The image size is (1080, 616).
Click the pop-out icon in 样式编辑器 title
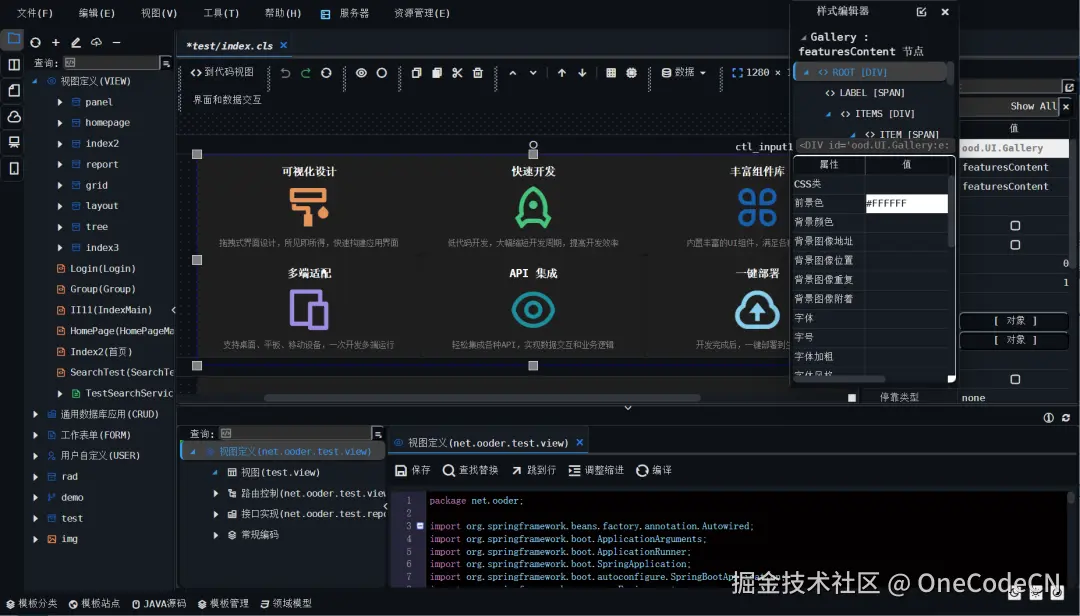coord(922,12)
